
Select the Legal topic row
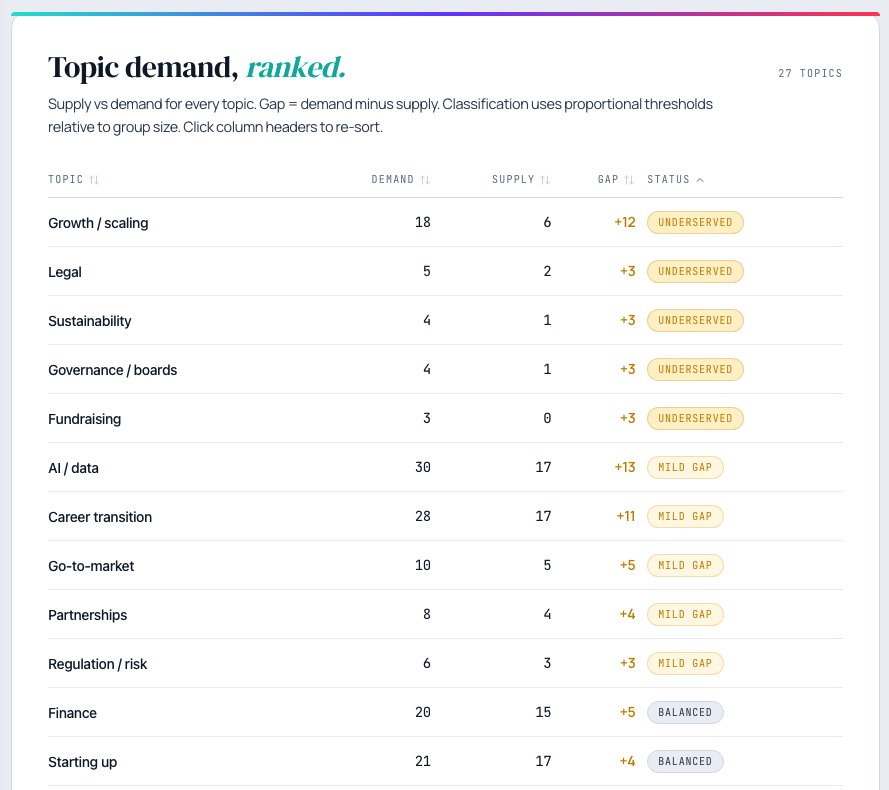click(x=445, y=271)
